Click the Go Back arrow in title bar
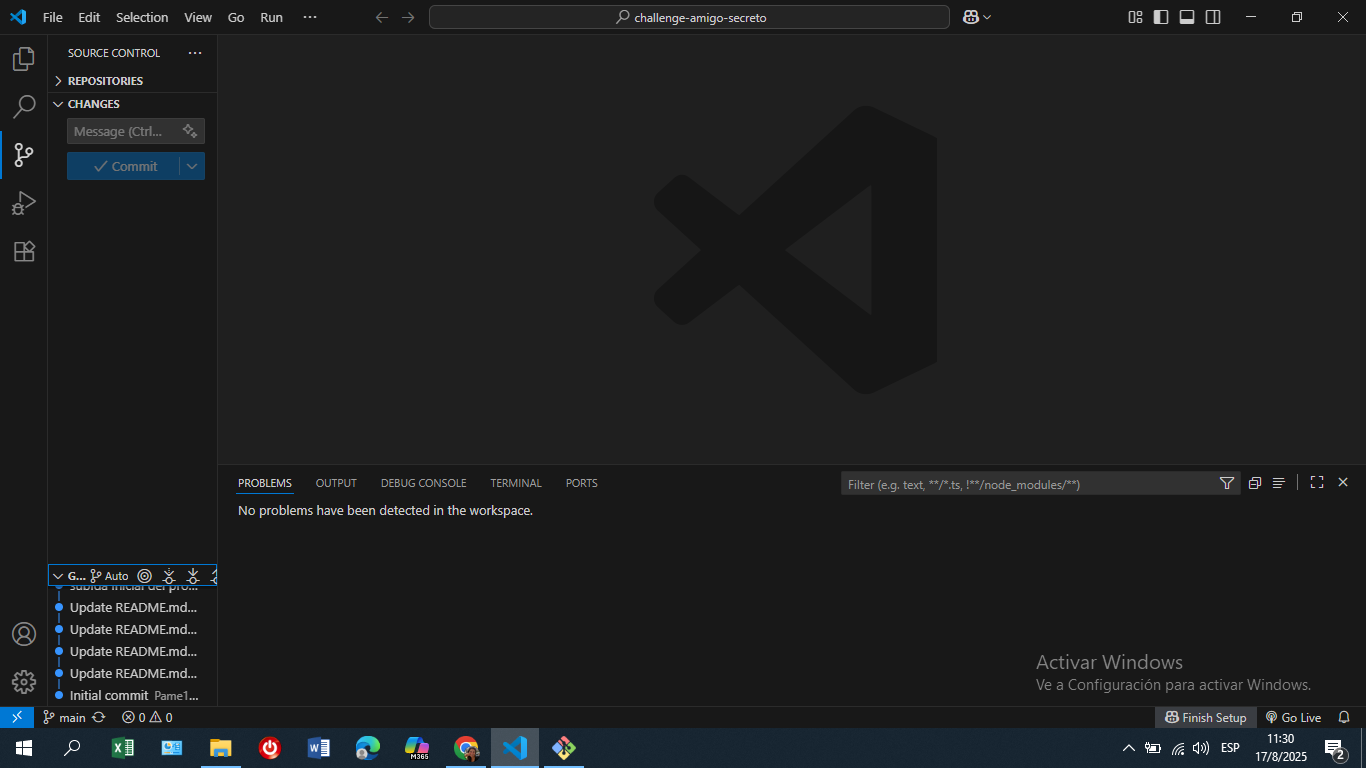 click(x=381, y=17)
